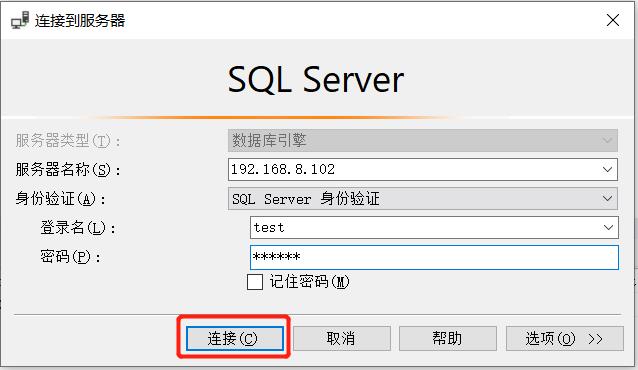
Task: Click the 身份验证(A) label
Action: 61,199
